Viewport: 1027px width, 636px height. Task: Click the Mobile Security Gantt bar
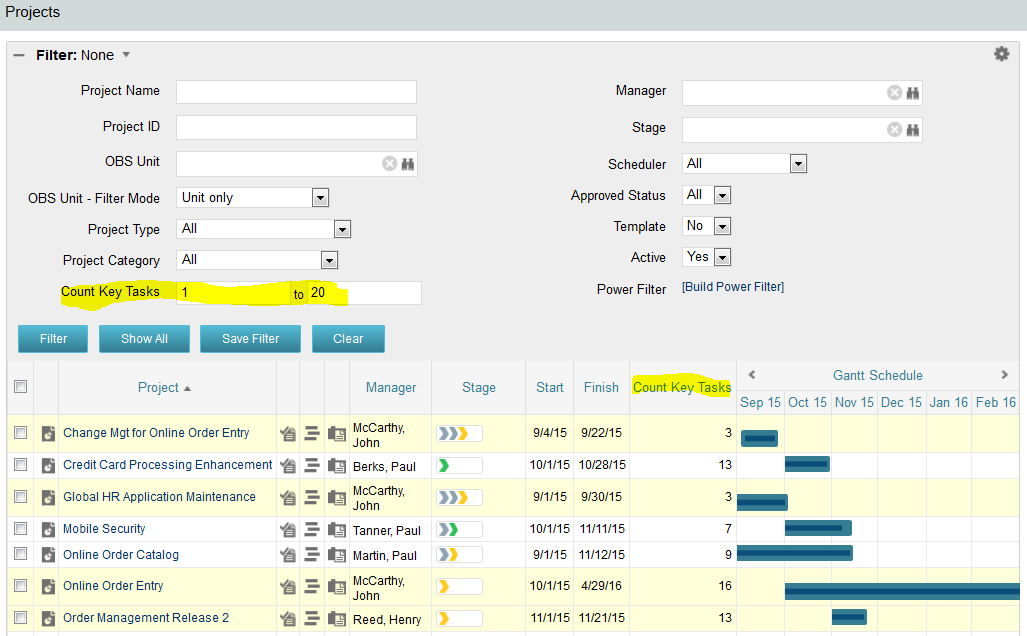pyautogui.click(x=818, y=528)
